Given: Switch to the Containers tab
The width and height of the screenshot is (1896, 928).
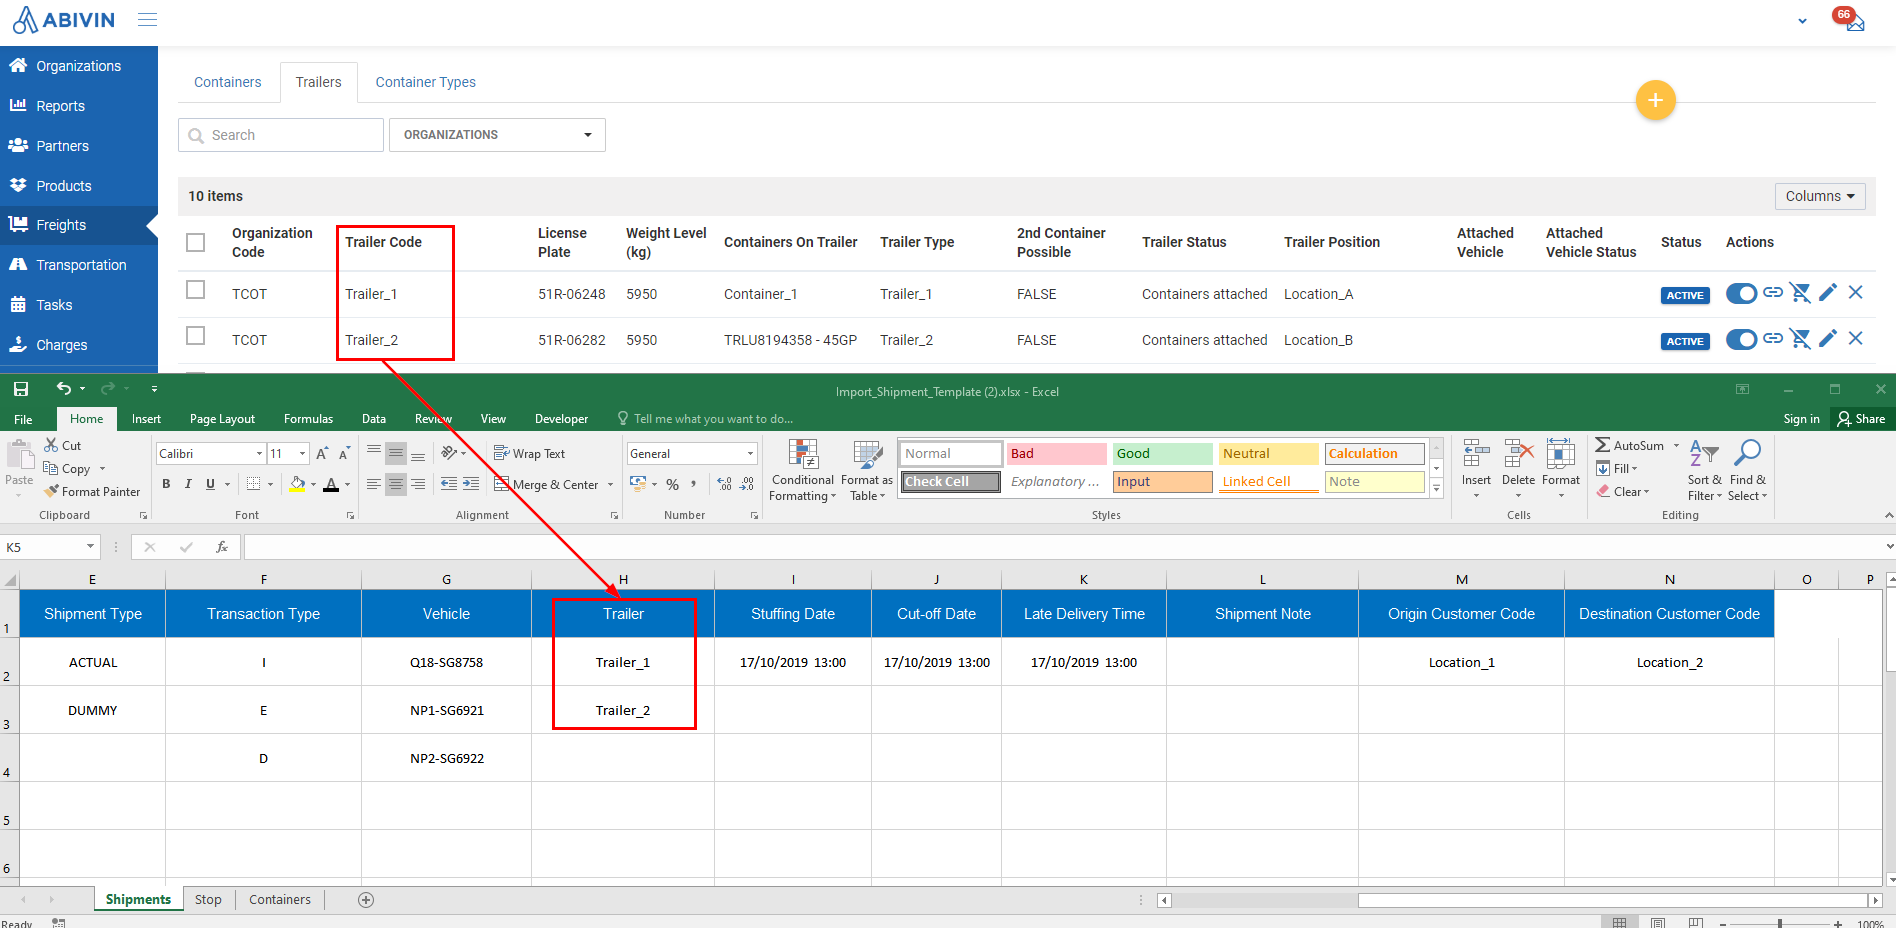Looking at the screenshot, I should click(228, 82).
